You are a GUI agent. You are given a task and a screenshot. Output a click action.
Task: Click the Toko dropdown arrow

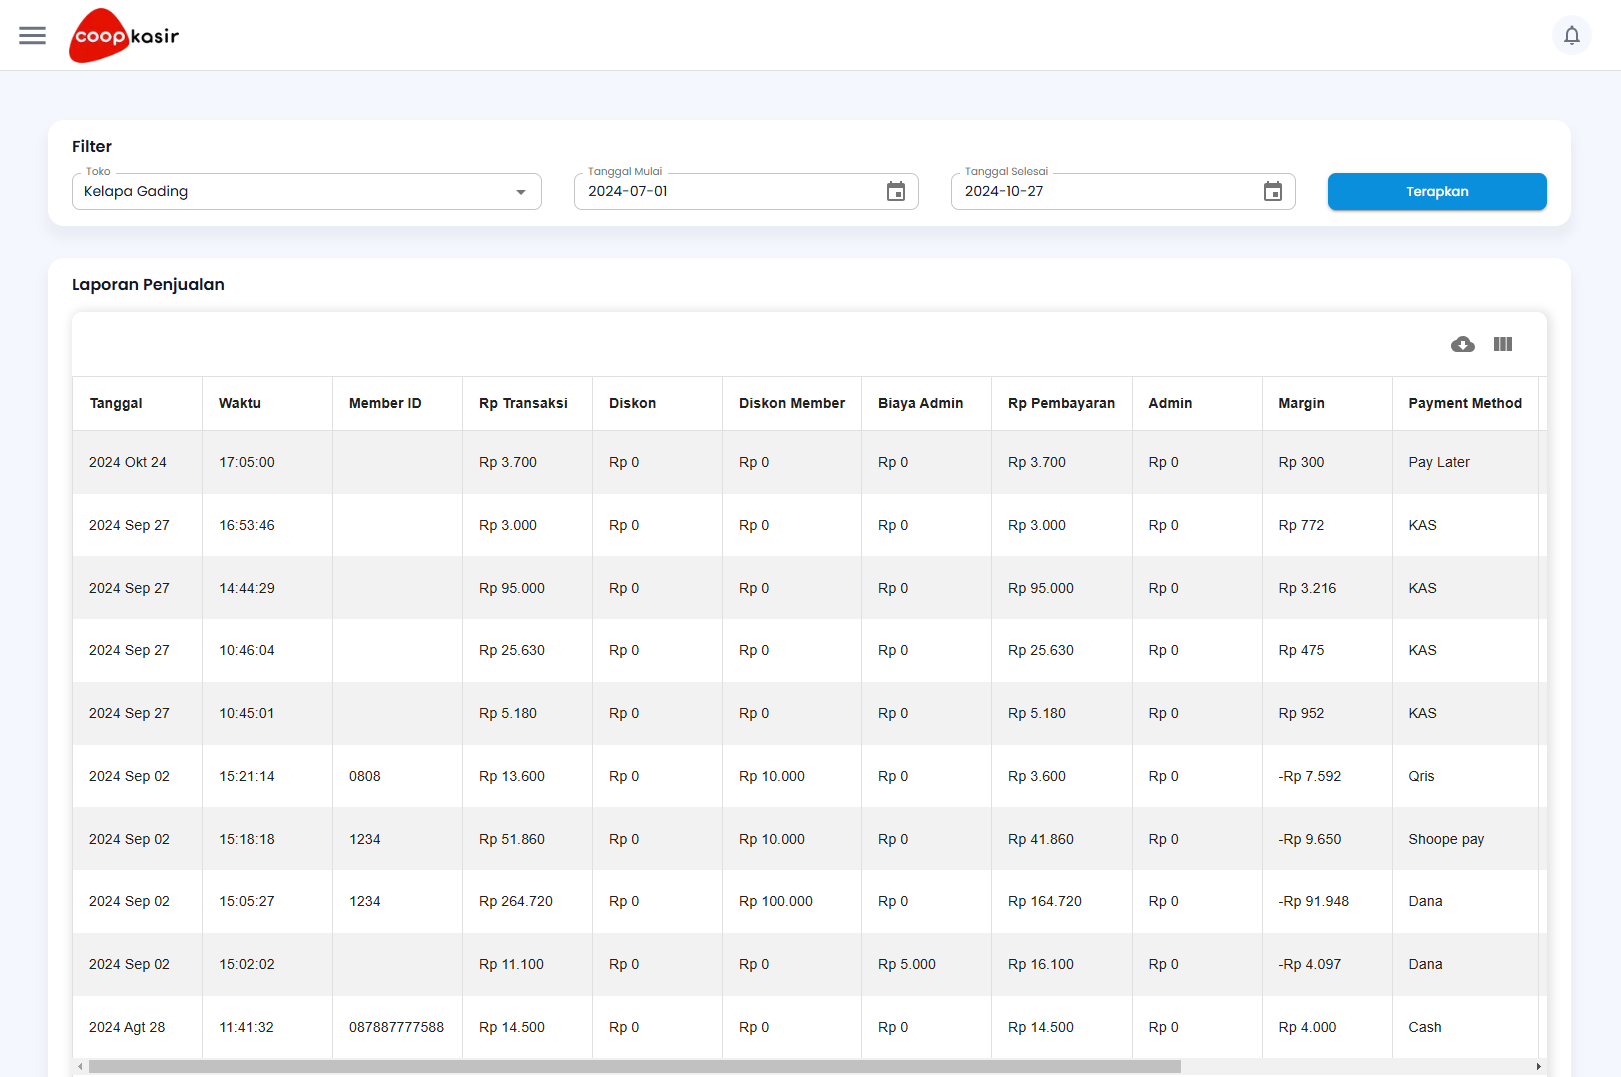click(521, 192)
